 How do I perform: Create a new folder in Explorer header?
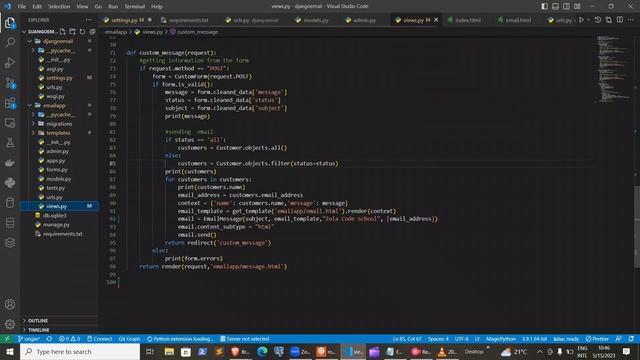tap(72, 31)
